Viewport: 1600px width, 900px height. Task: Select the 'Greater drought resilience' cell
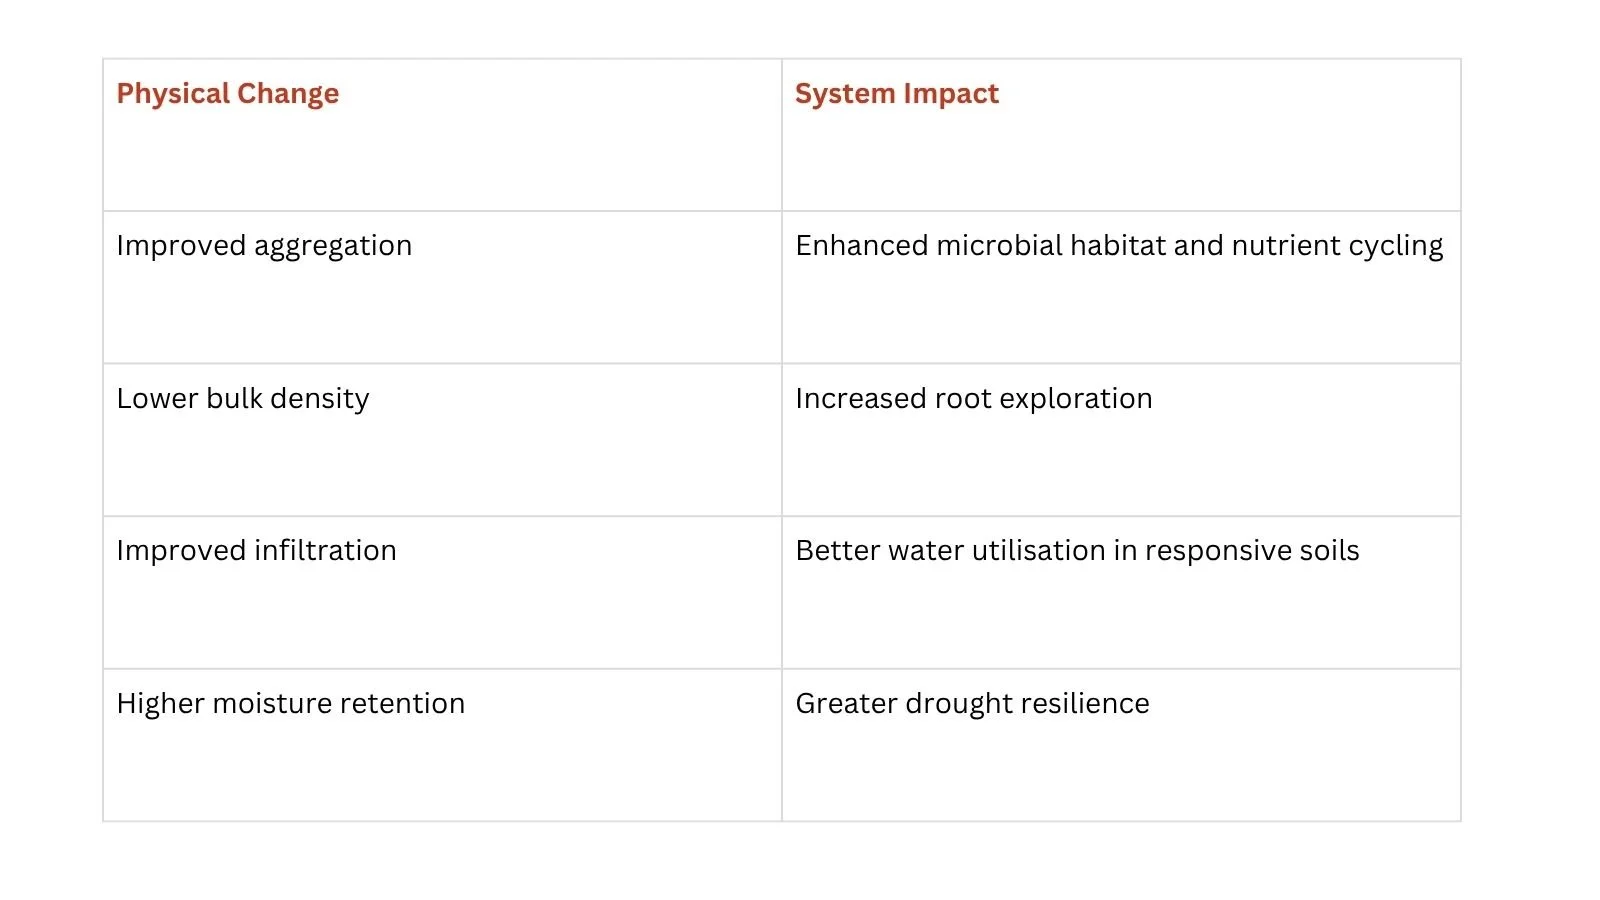tap(1121, 745)
